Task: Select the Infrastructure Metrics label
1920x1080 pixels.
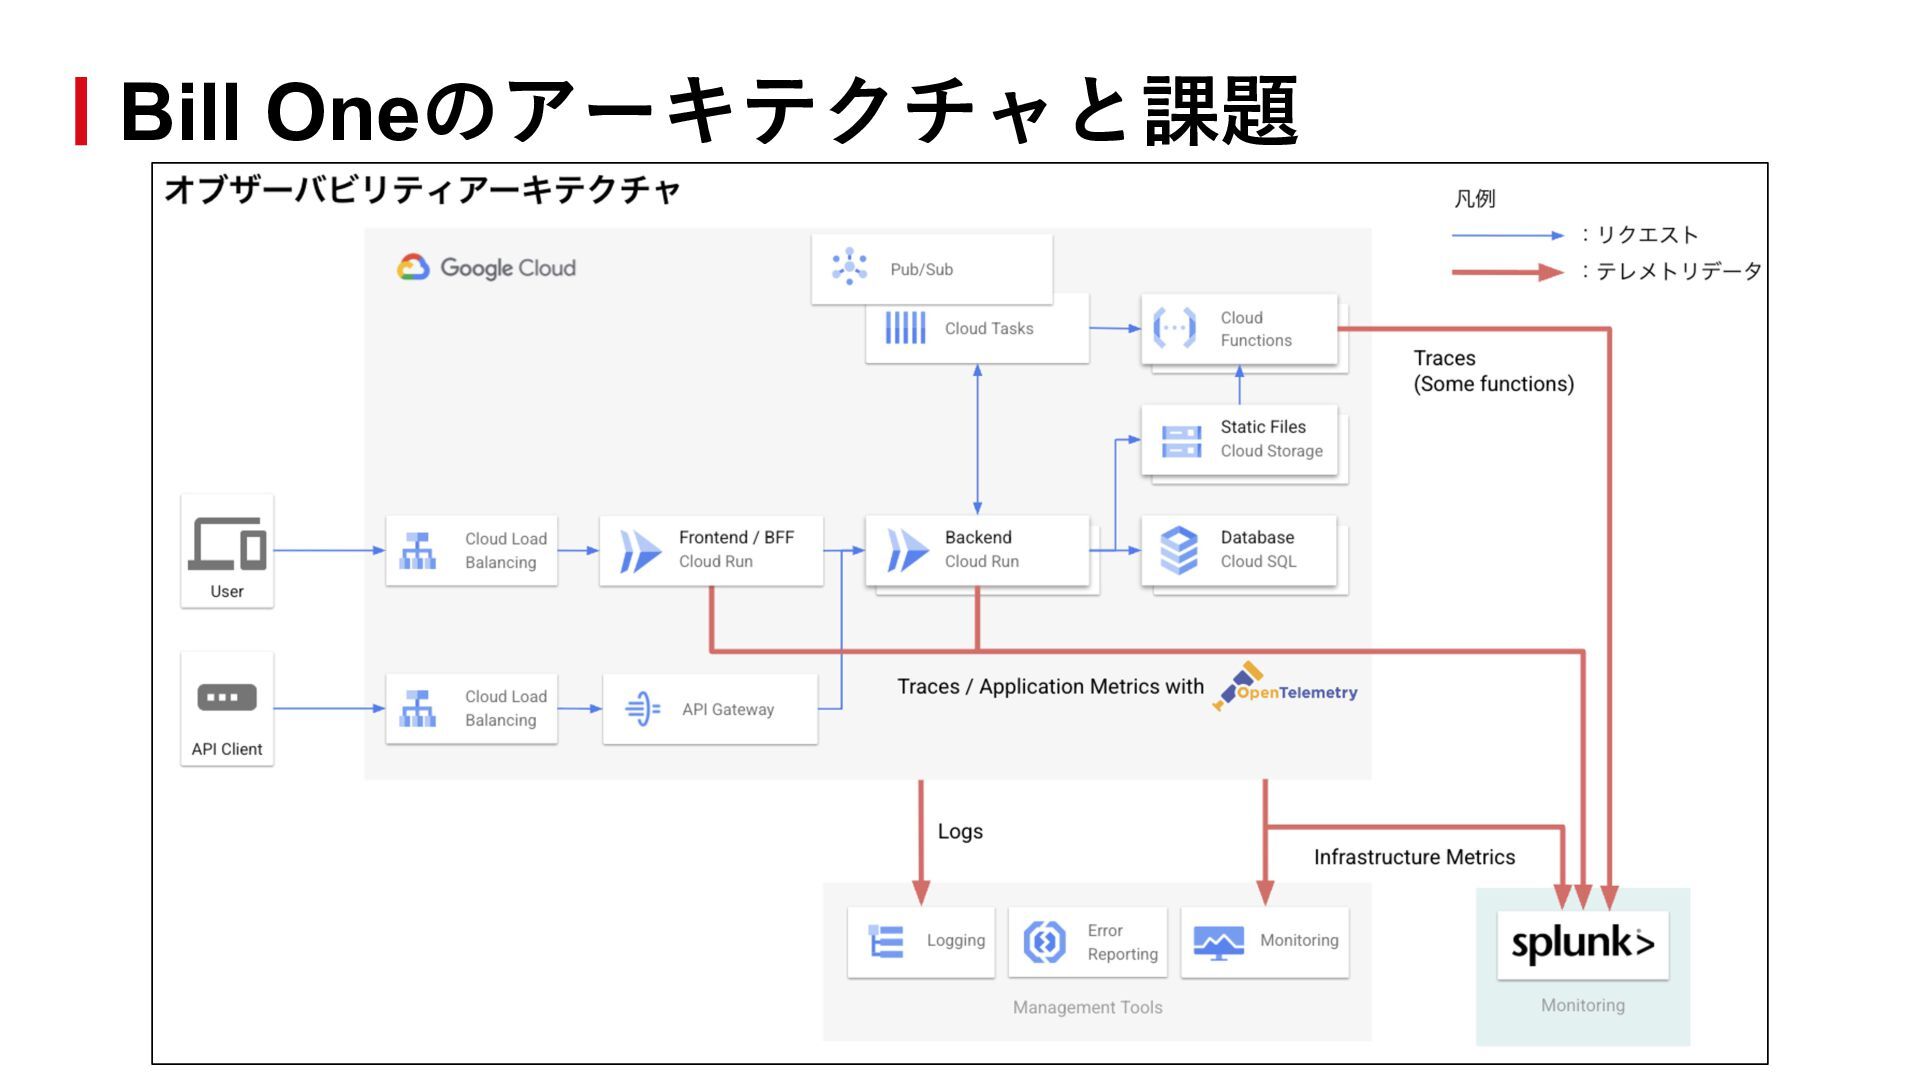Action: pyautogui.click(x=1414, y=858)
